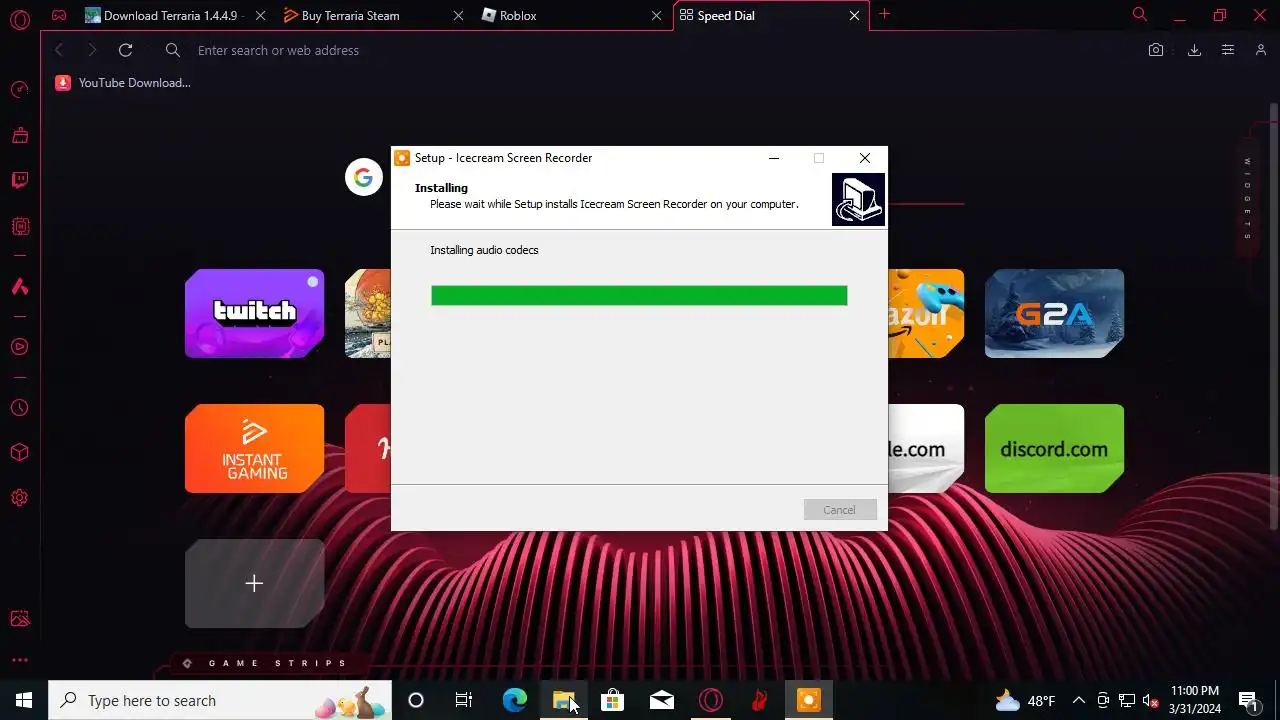Image resolution: width=1280 pixels, height=720 pixels.
Task: Open the Game Strips section
Action: click(266, 663)
